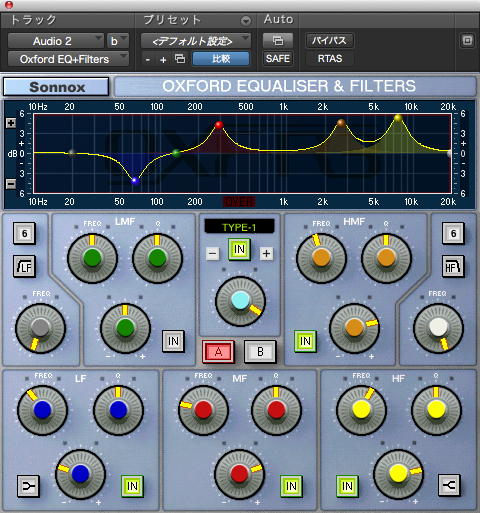Image resolution: width=480 pixels, height=513 pixels.
Task: Click the graph zoom-in plus icon
Action: pyautogui.click(x=11, y=123)
